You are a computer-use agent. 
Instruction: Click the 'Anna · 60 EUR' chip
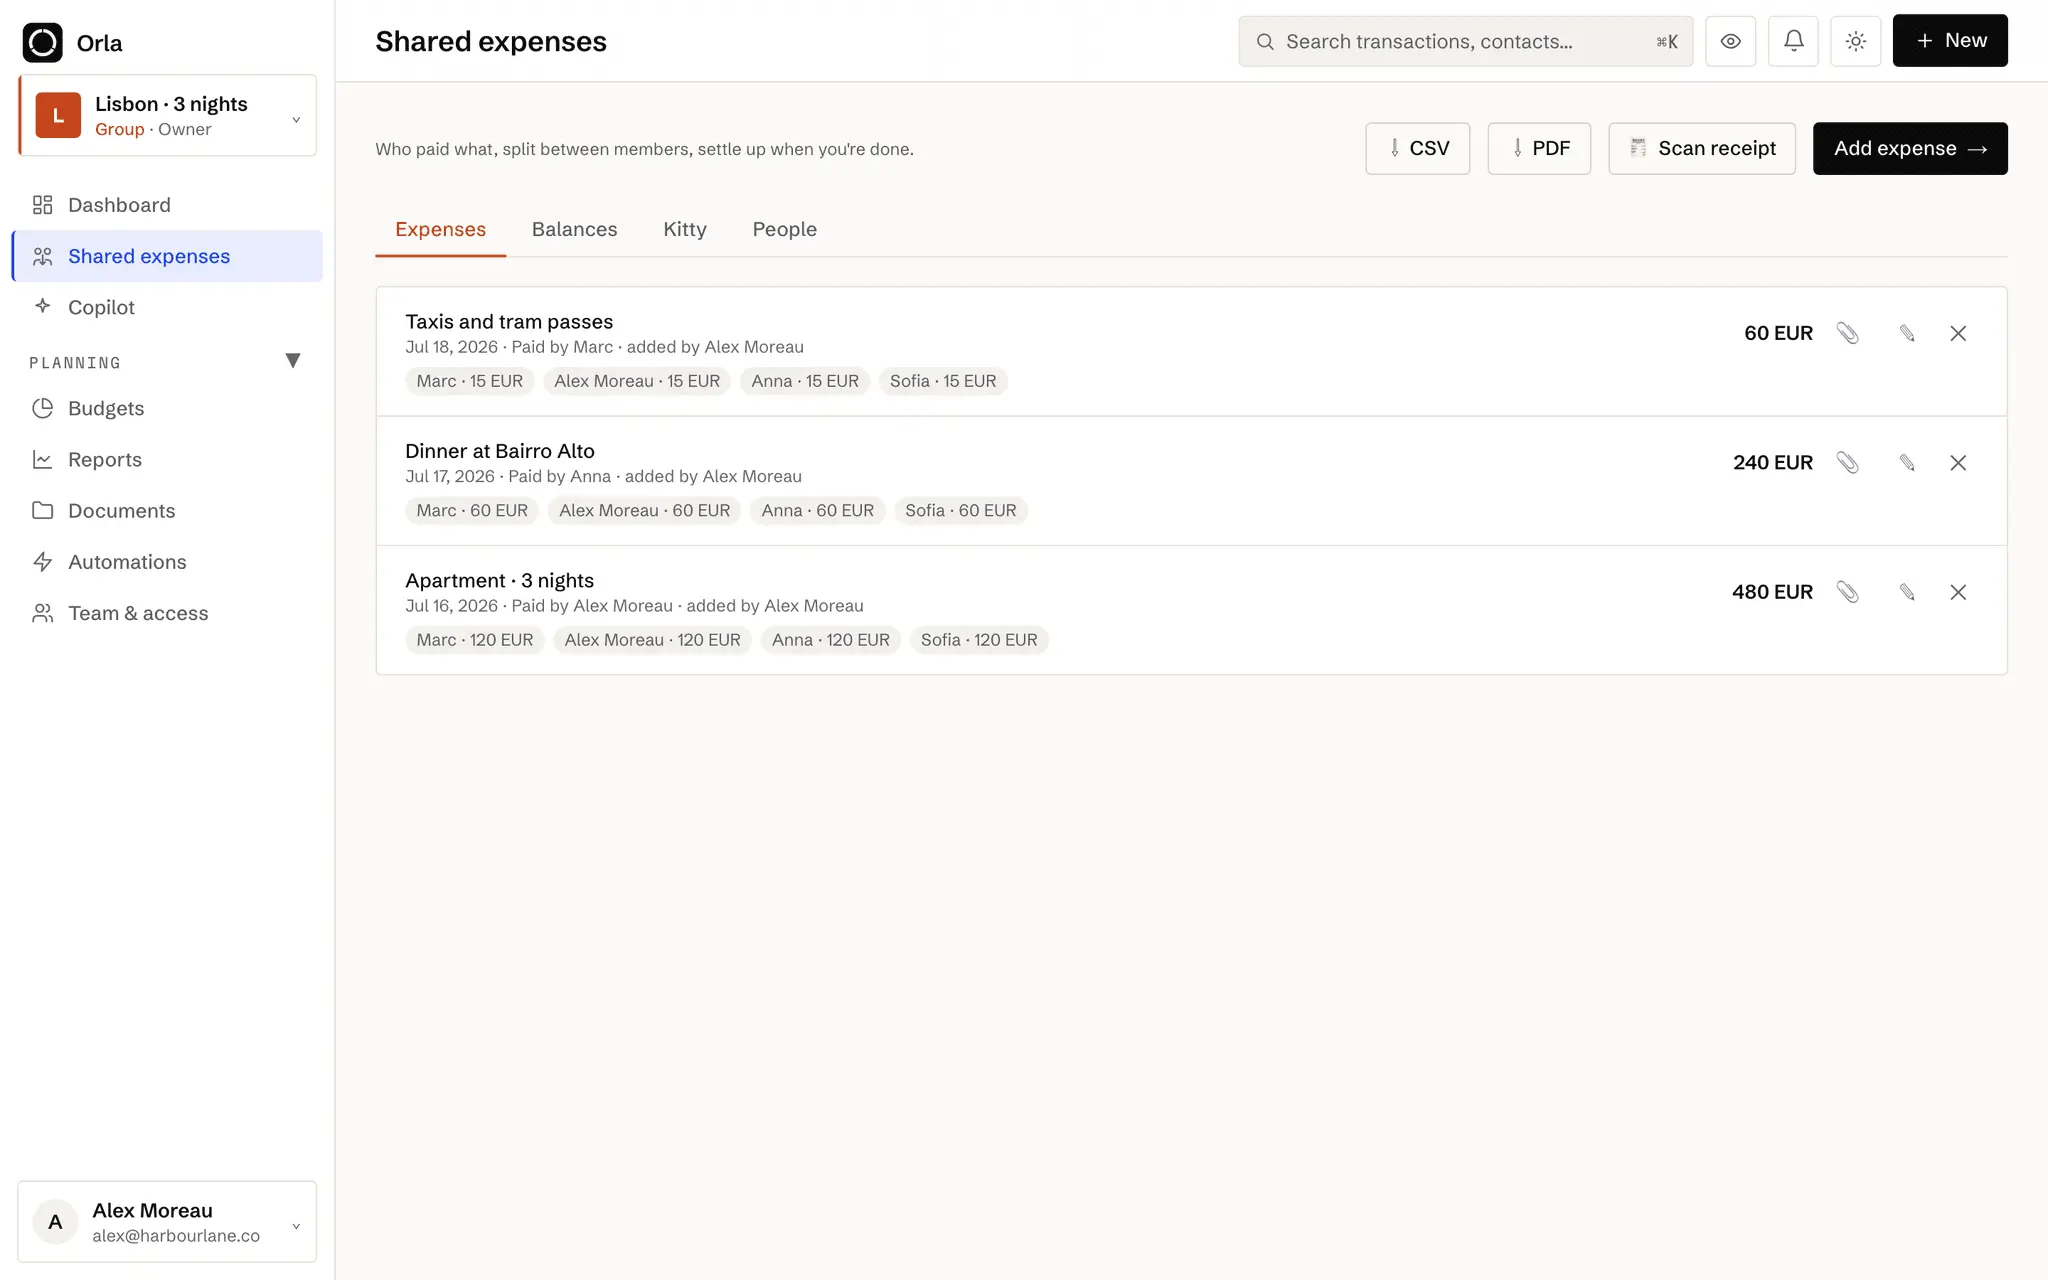(x=818, y=510)
